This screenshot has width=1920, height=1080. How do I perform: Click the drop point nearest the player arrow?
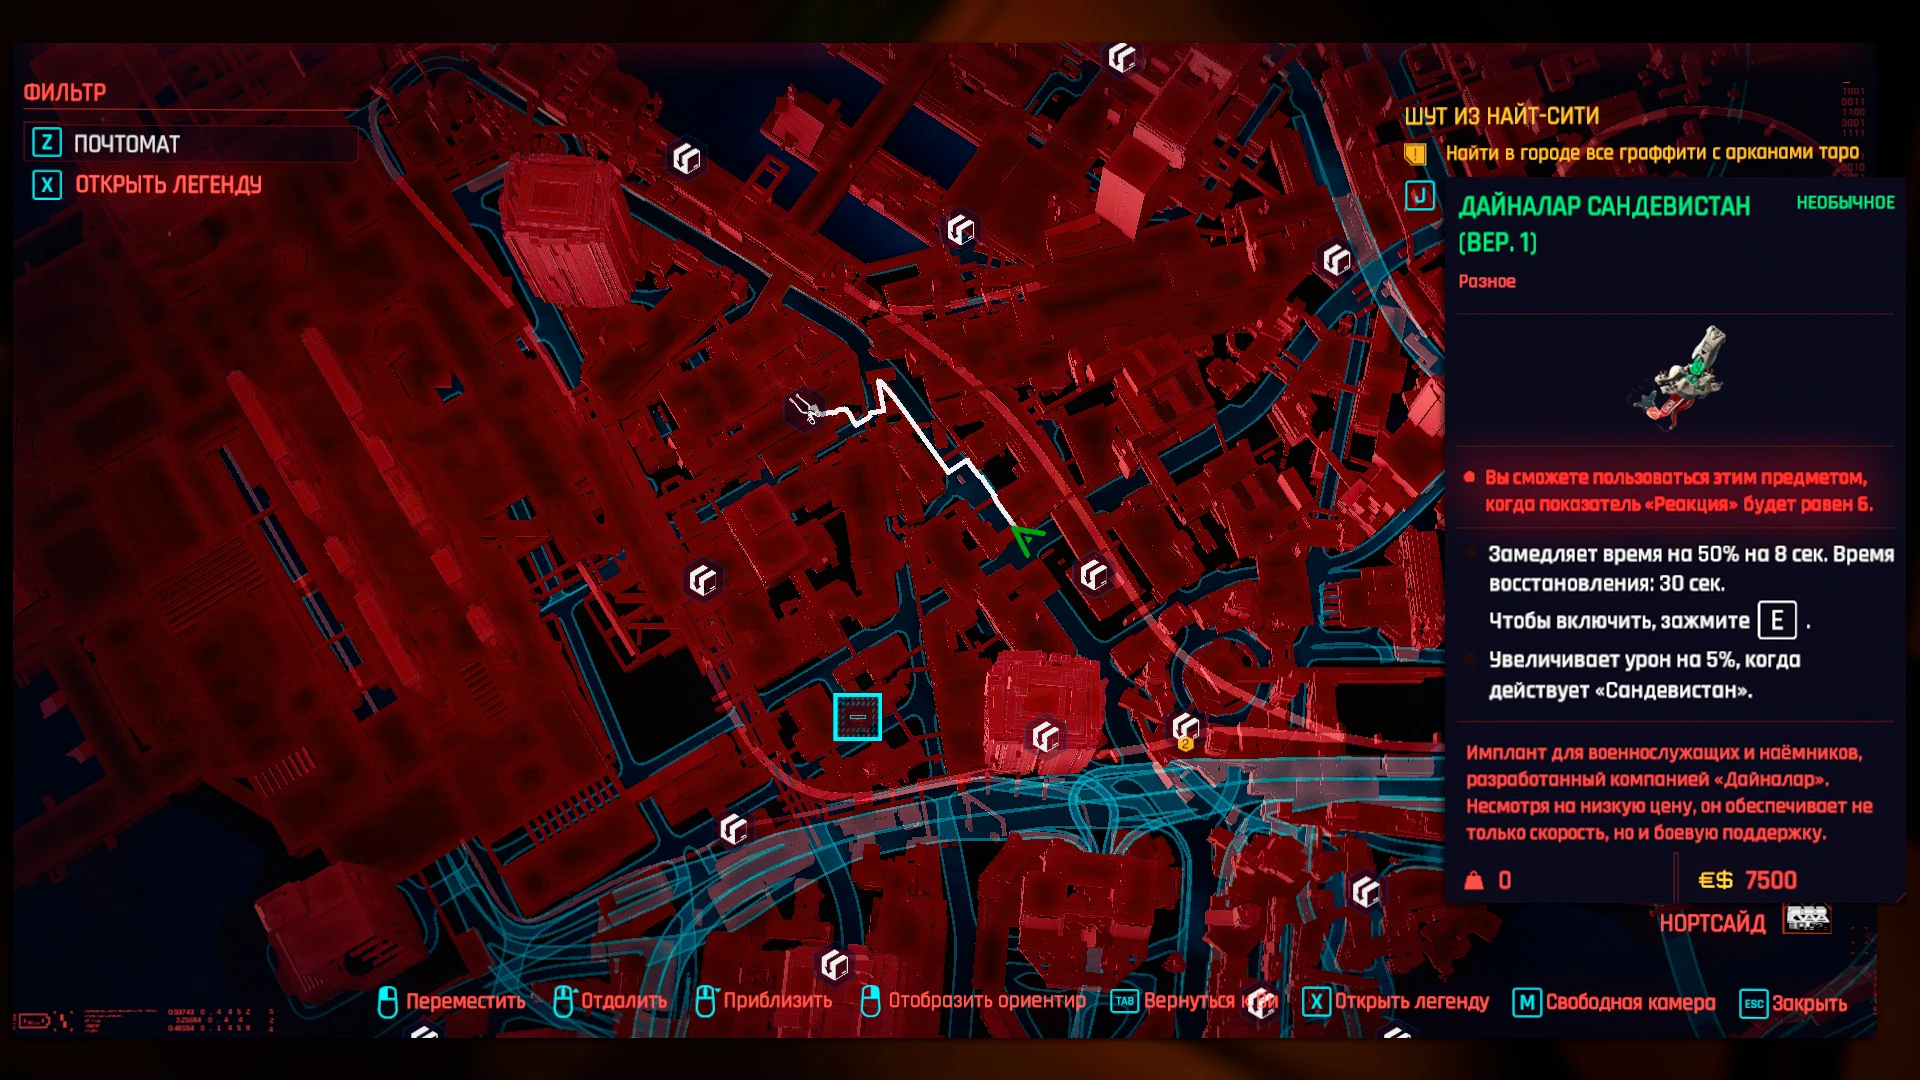(x=1094, y=575)
